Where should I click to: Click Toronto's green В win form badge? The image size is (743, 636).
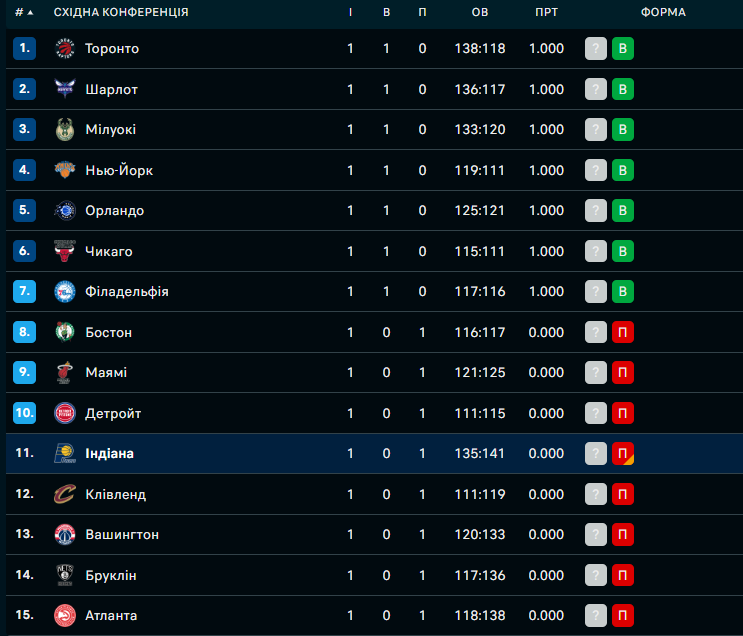[623, 48]
